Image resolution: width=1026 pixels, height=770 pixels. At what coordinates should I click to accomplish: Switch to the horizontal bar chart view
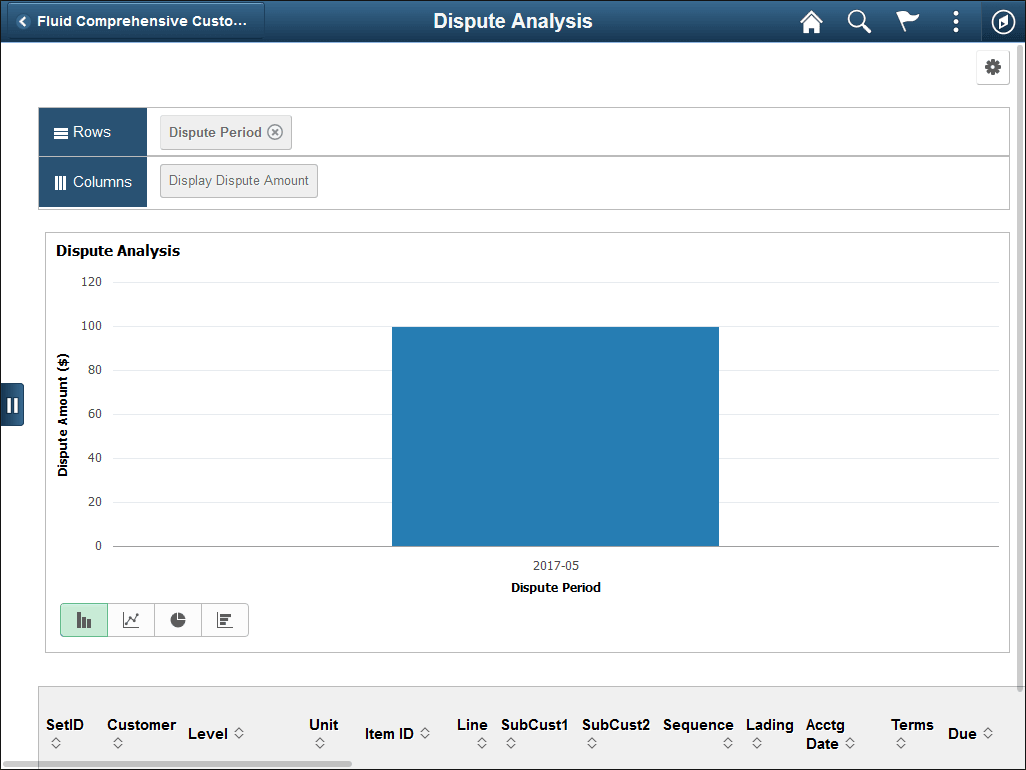coord(224,620)
